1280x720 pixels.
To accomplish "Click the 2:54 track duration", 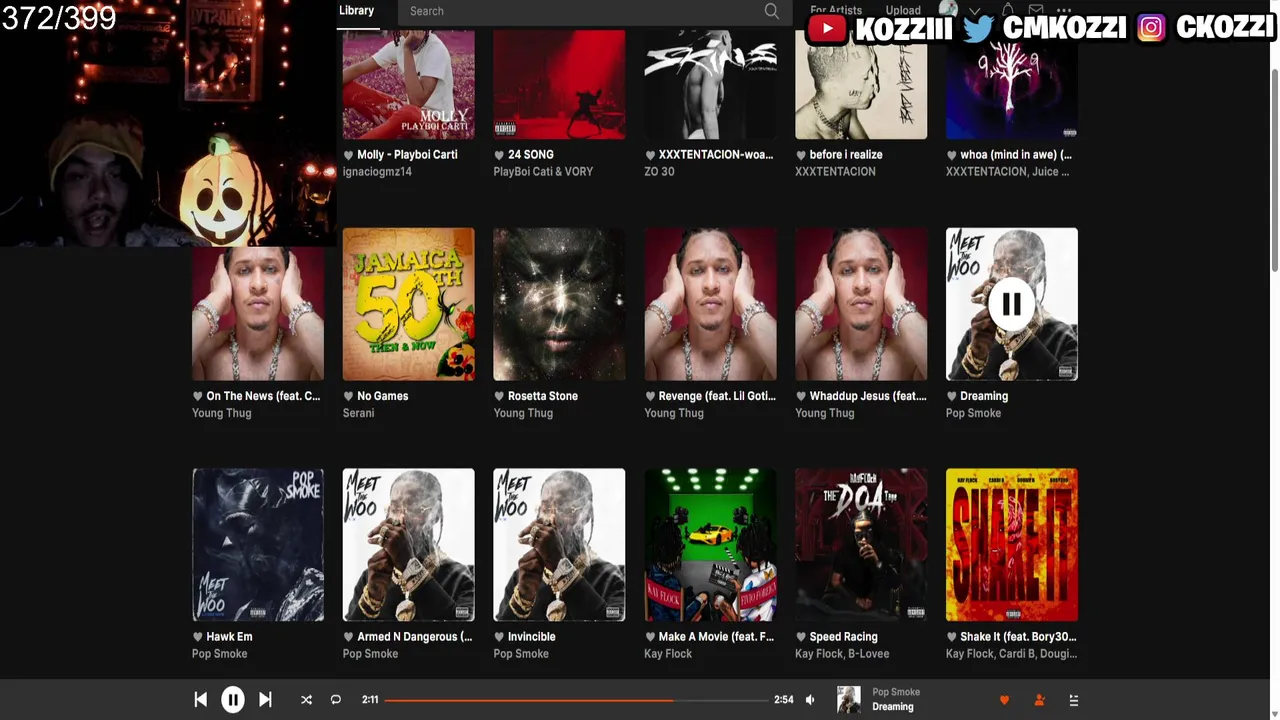I will 784,700.
